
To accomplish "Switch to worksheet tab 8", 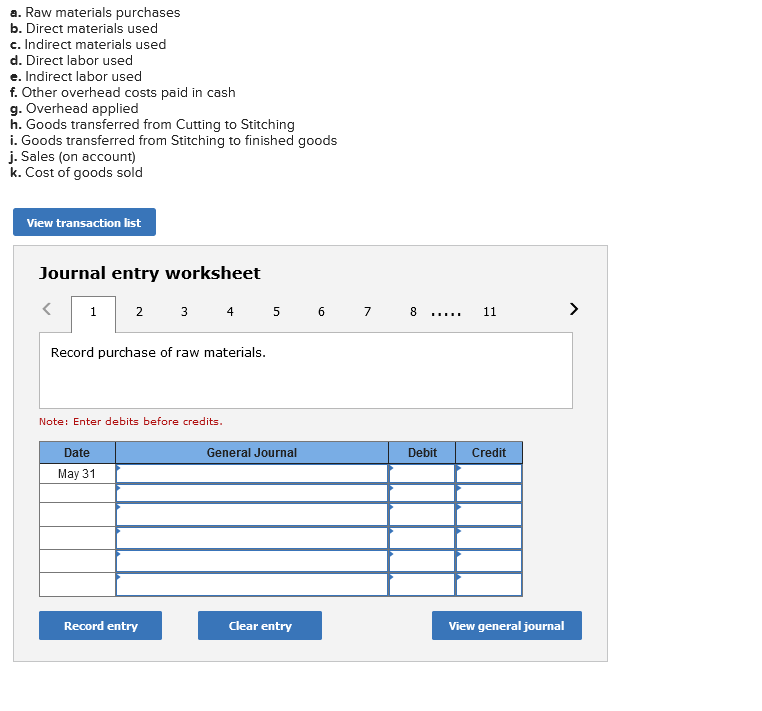I will pos(413,312).
